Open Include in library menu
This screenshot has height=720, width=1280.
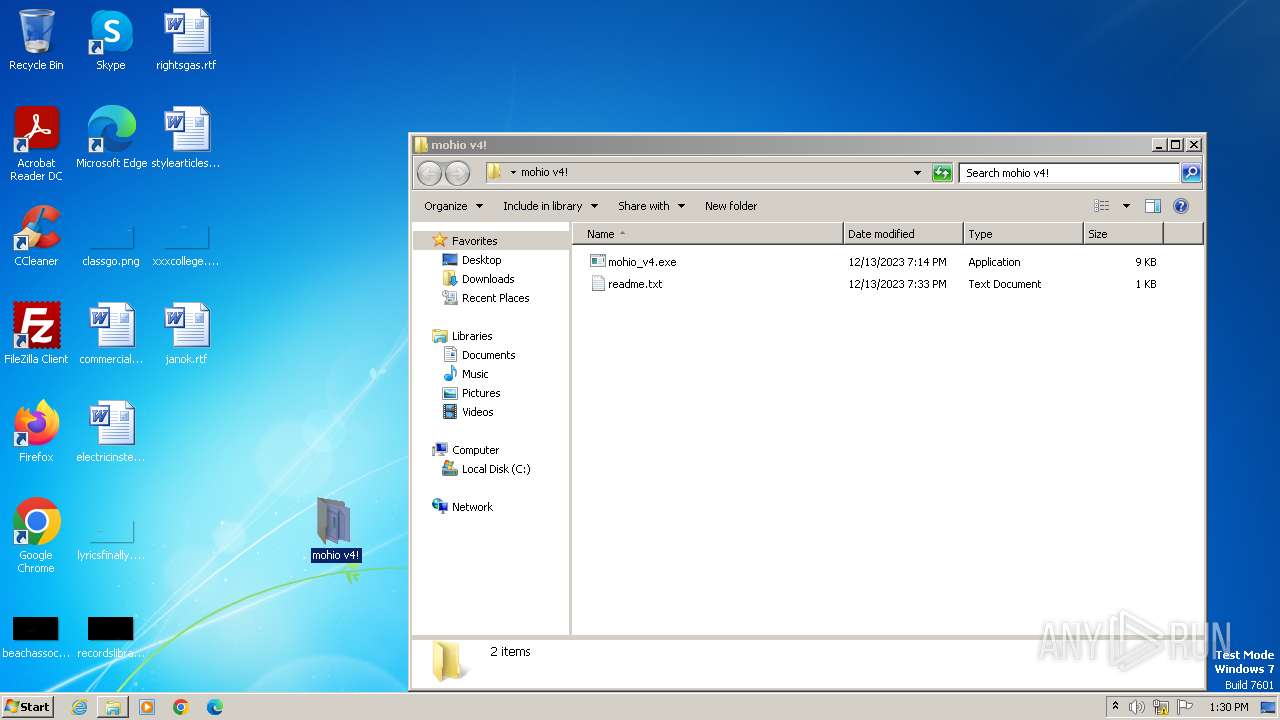(x=550, y=206)
